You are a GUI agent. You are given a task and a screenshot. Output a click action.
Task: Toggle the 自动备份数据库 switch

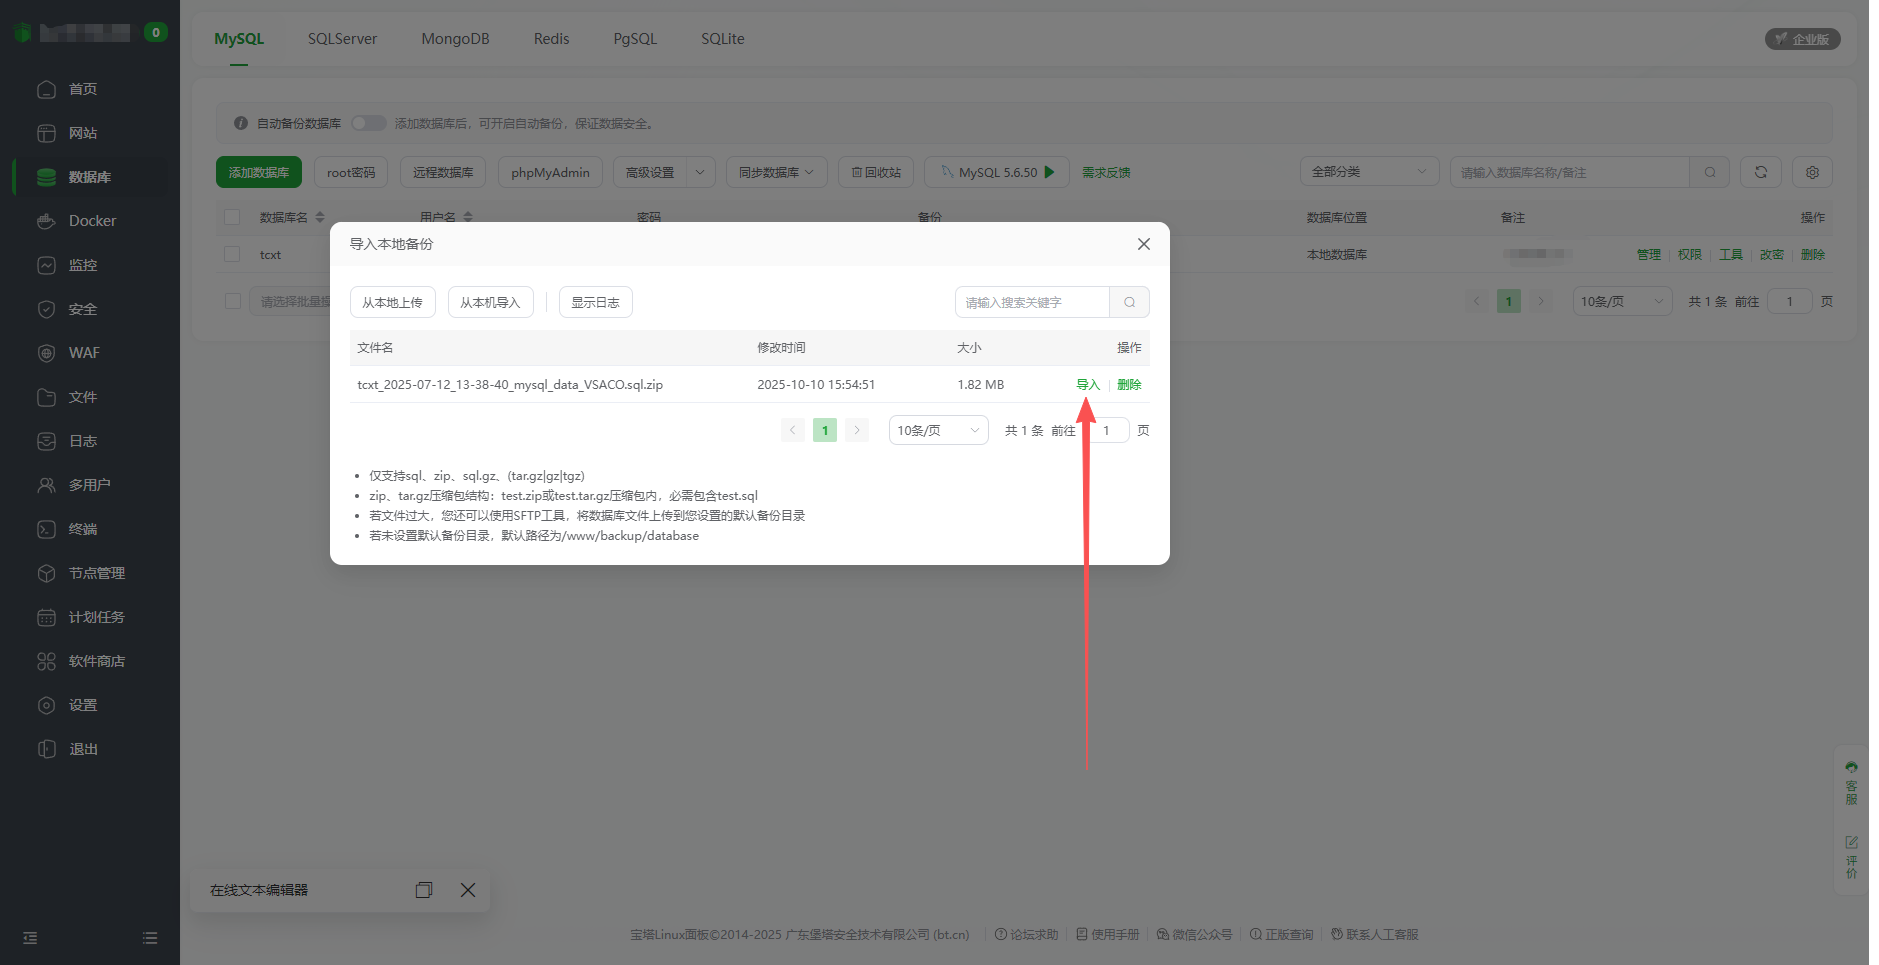coord(368,123)
